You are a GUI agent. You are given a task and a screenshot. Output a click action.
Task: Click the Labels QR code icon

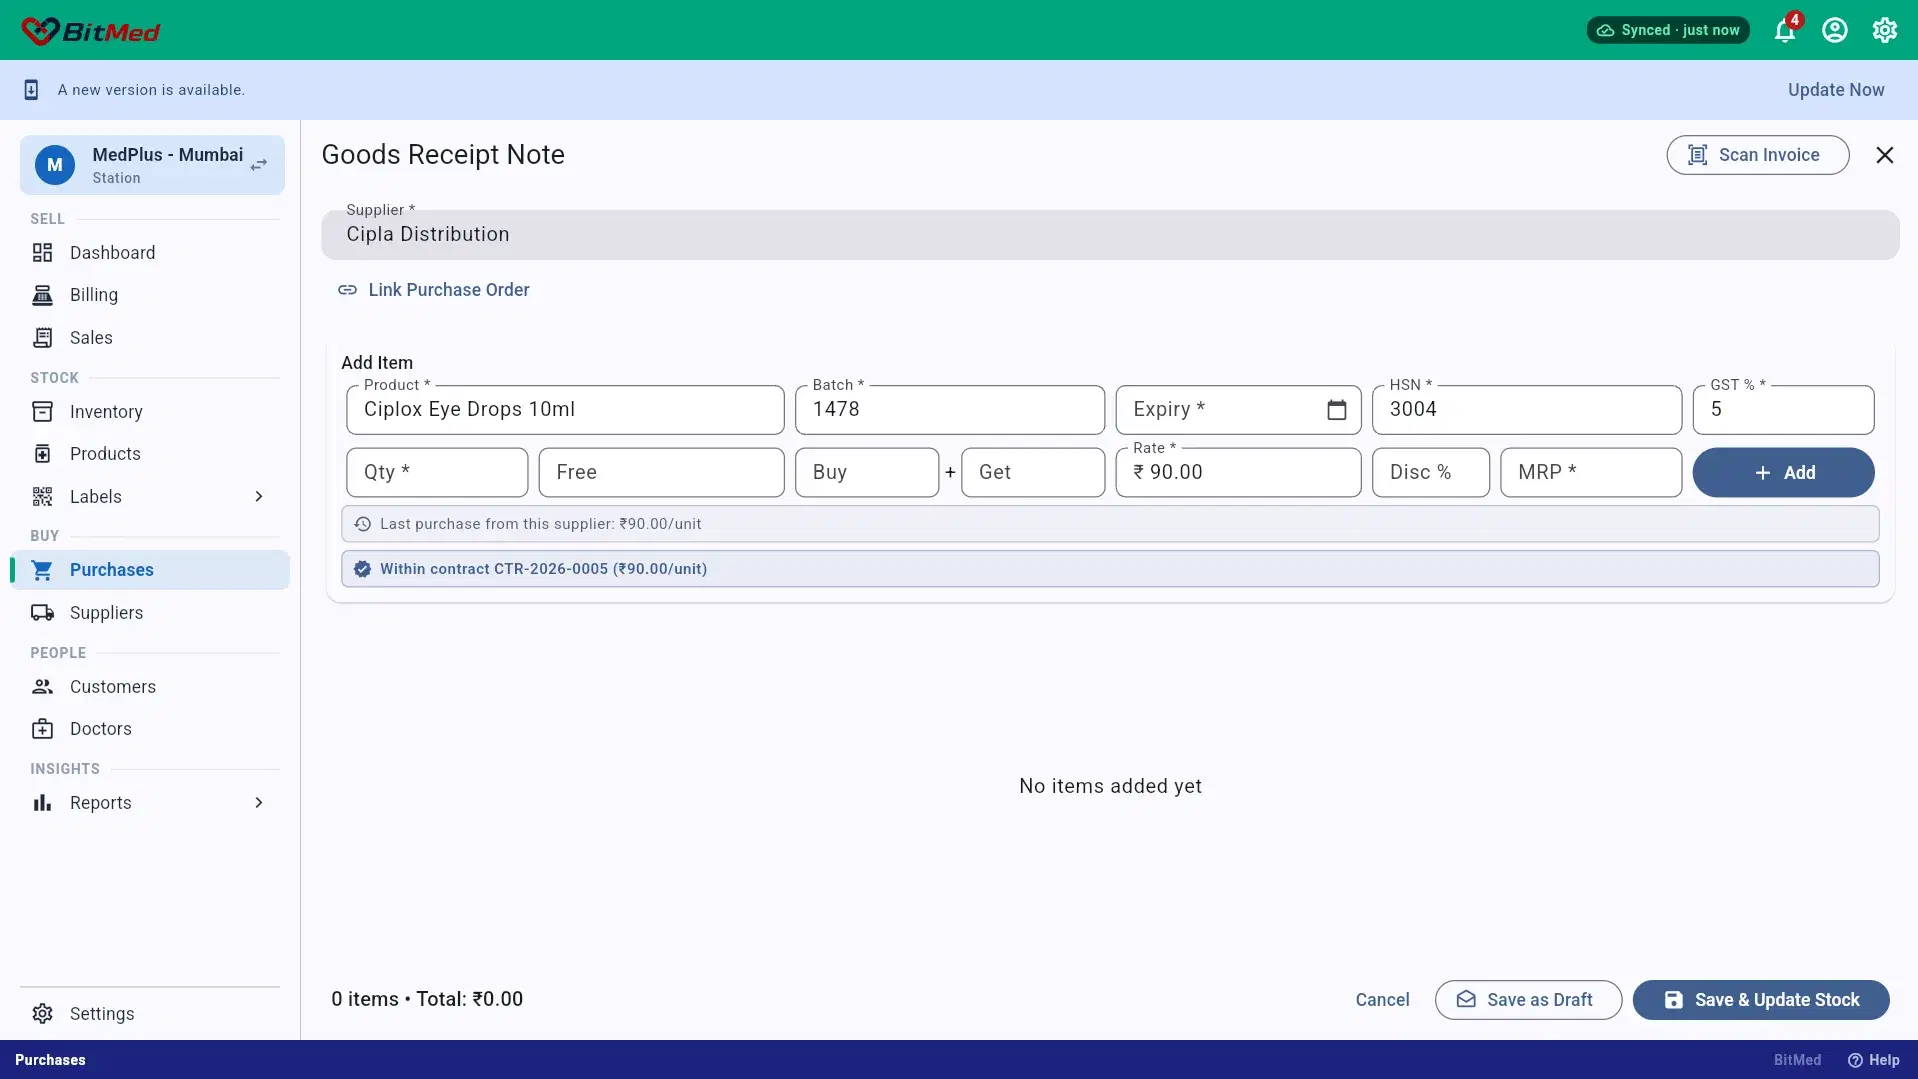(x=42, y=497)
